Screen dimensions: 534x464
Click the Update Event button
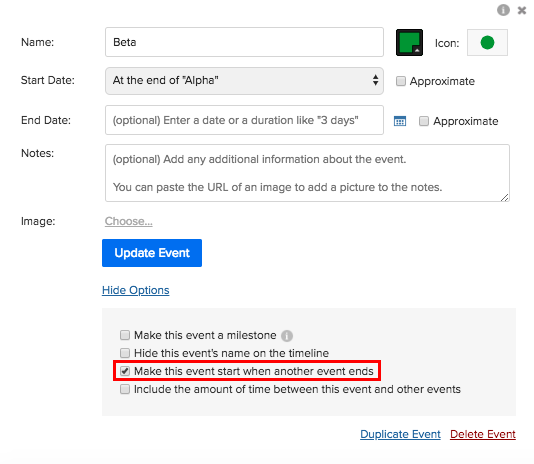152,253
